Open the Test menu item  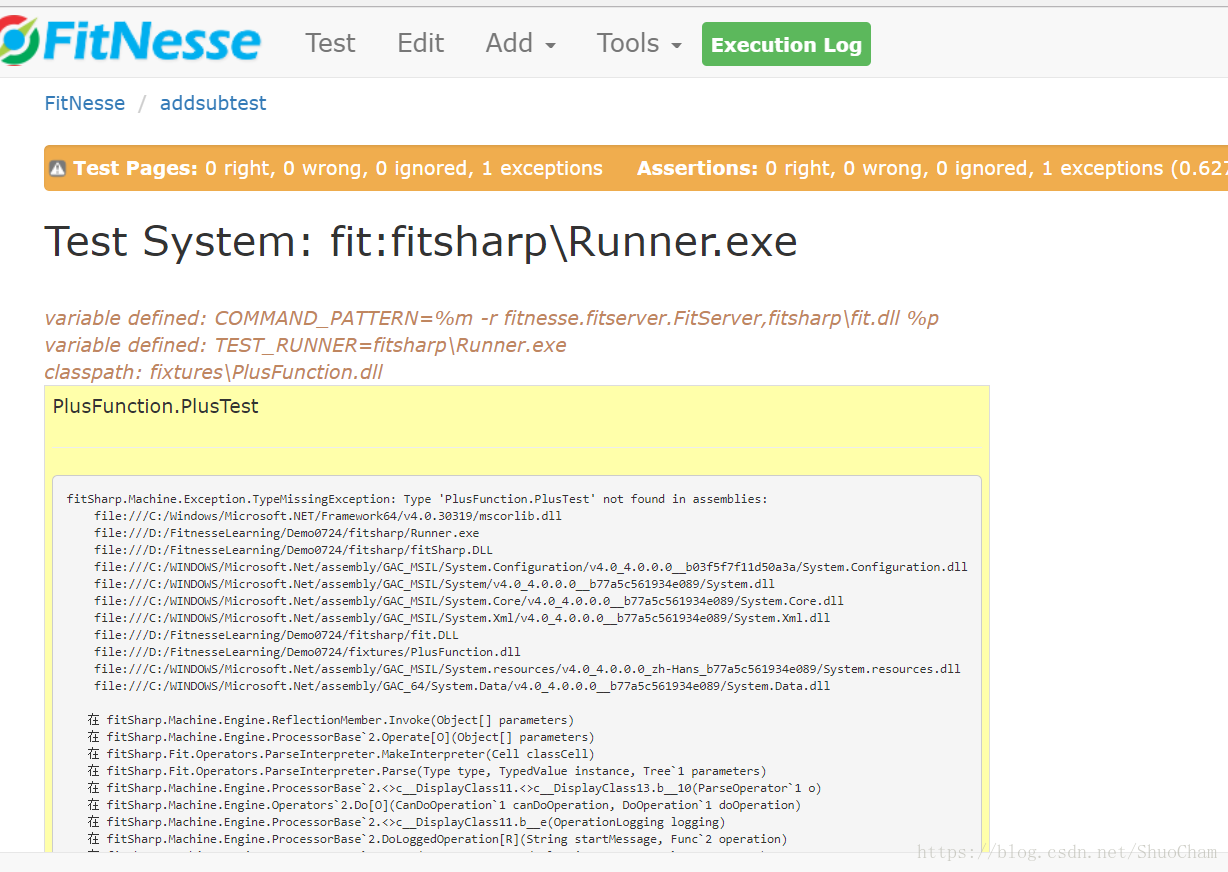click(x=330, y=43)
